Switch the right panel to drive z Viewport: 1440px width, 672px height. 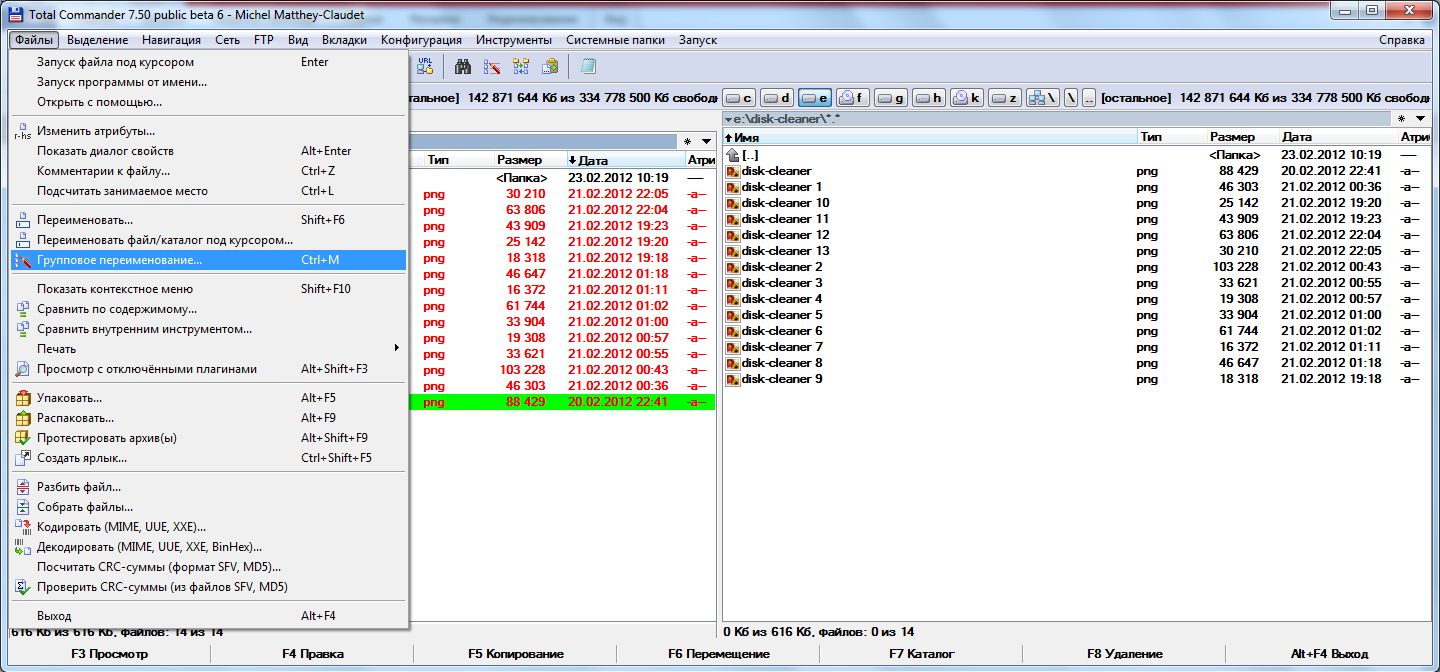tap(1005, 98)
